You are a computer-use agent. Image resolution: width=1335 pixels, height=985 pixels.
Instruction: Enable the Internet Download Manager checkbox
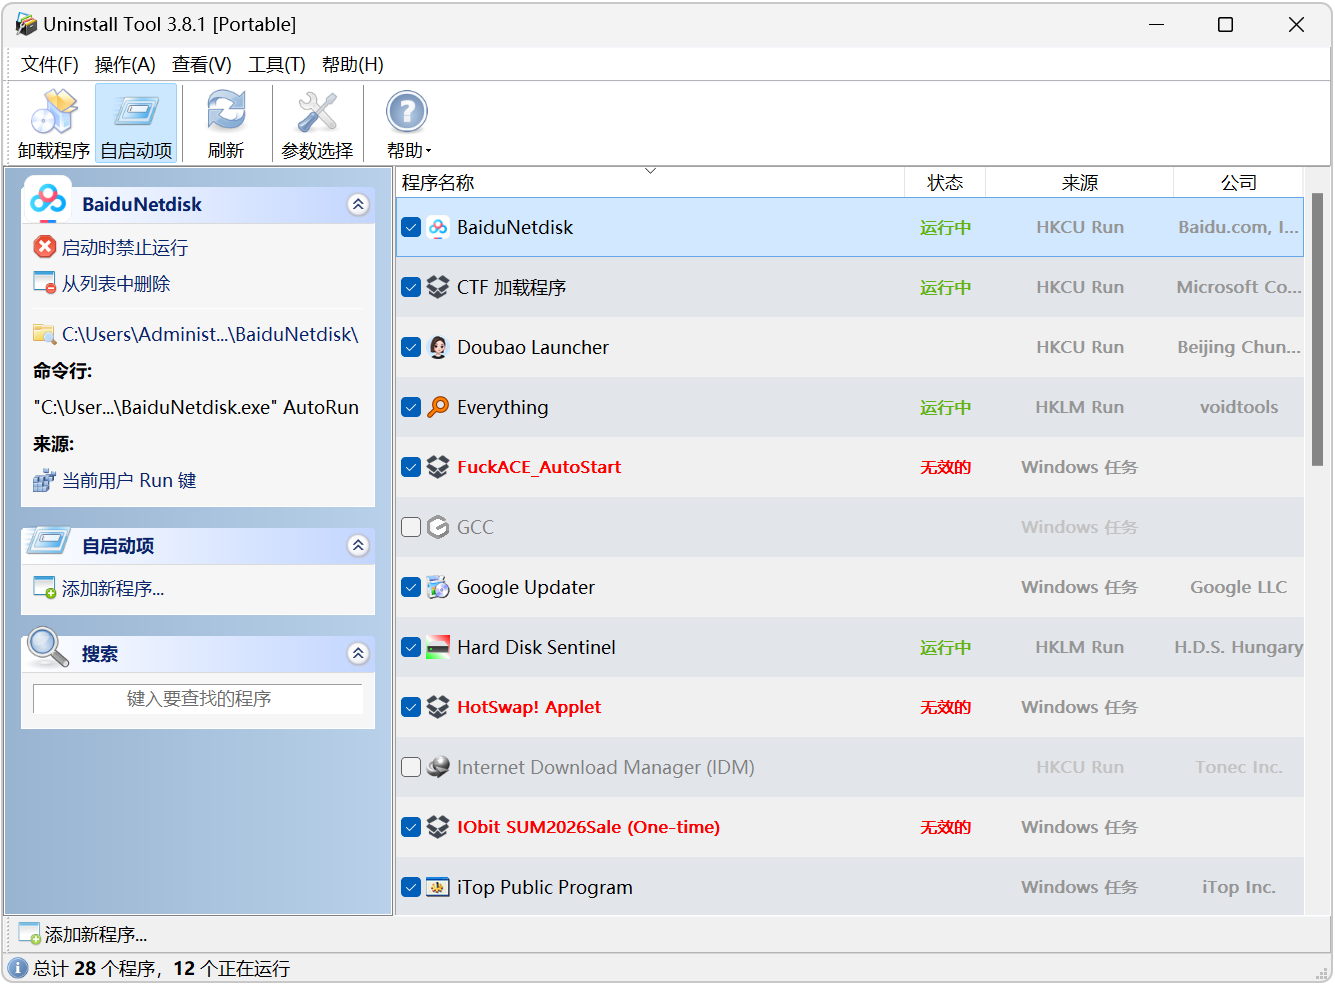pyautogui.click(x=411, y=767)
